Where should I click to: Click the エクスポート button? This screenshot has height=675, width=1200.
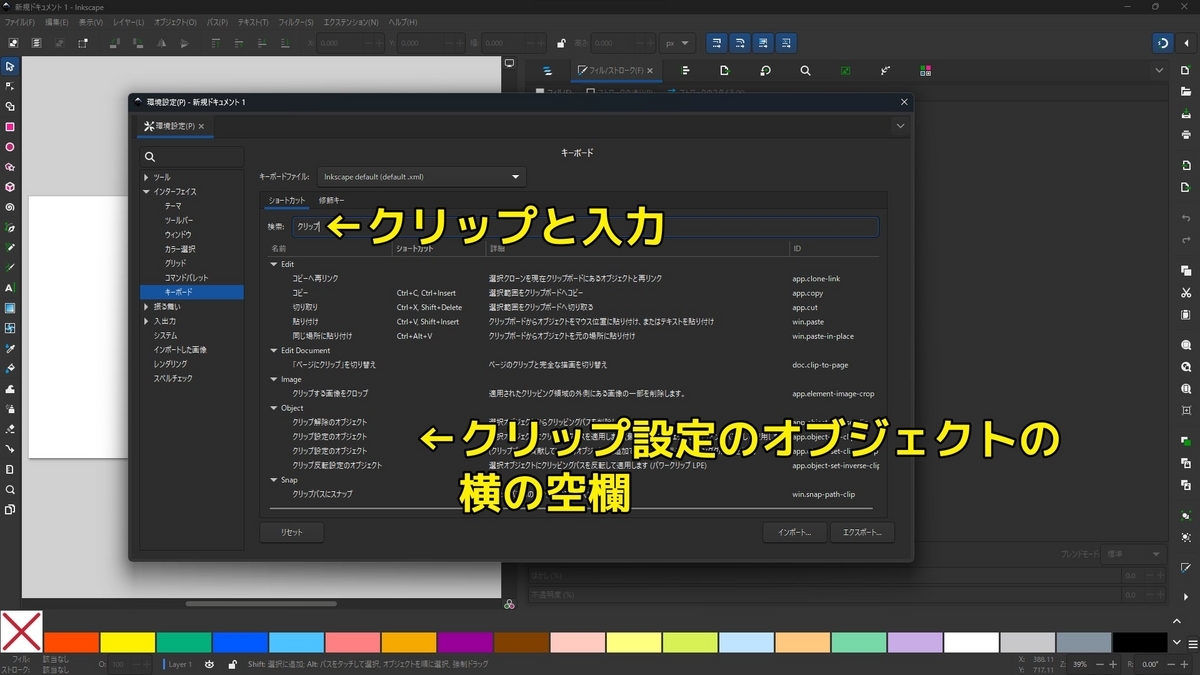click(x=861, y=532)
